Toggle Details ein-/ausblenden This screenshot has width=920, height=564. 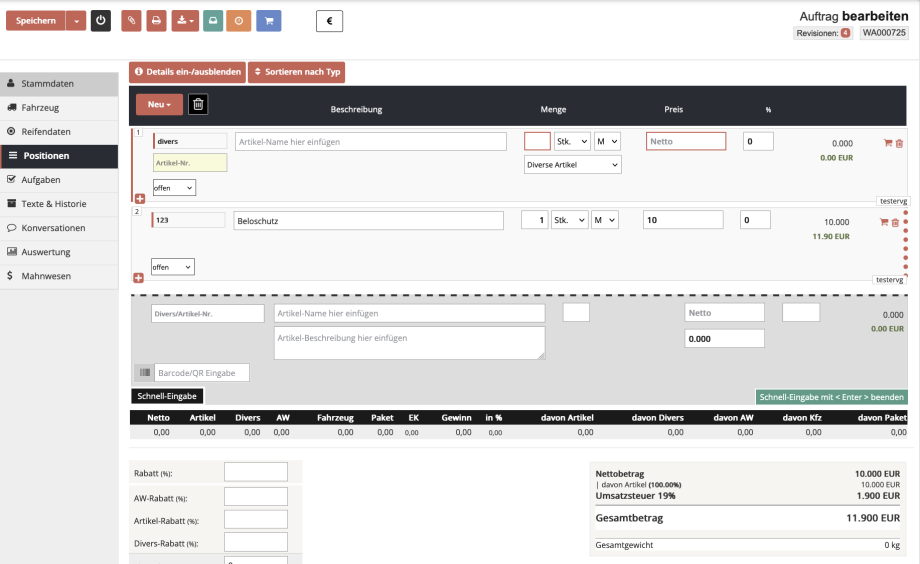click(x=187, y=72)
